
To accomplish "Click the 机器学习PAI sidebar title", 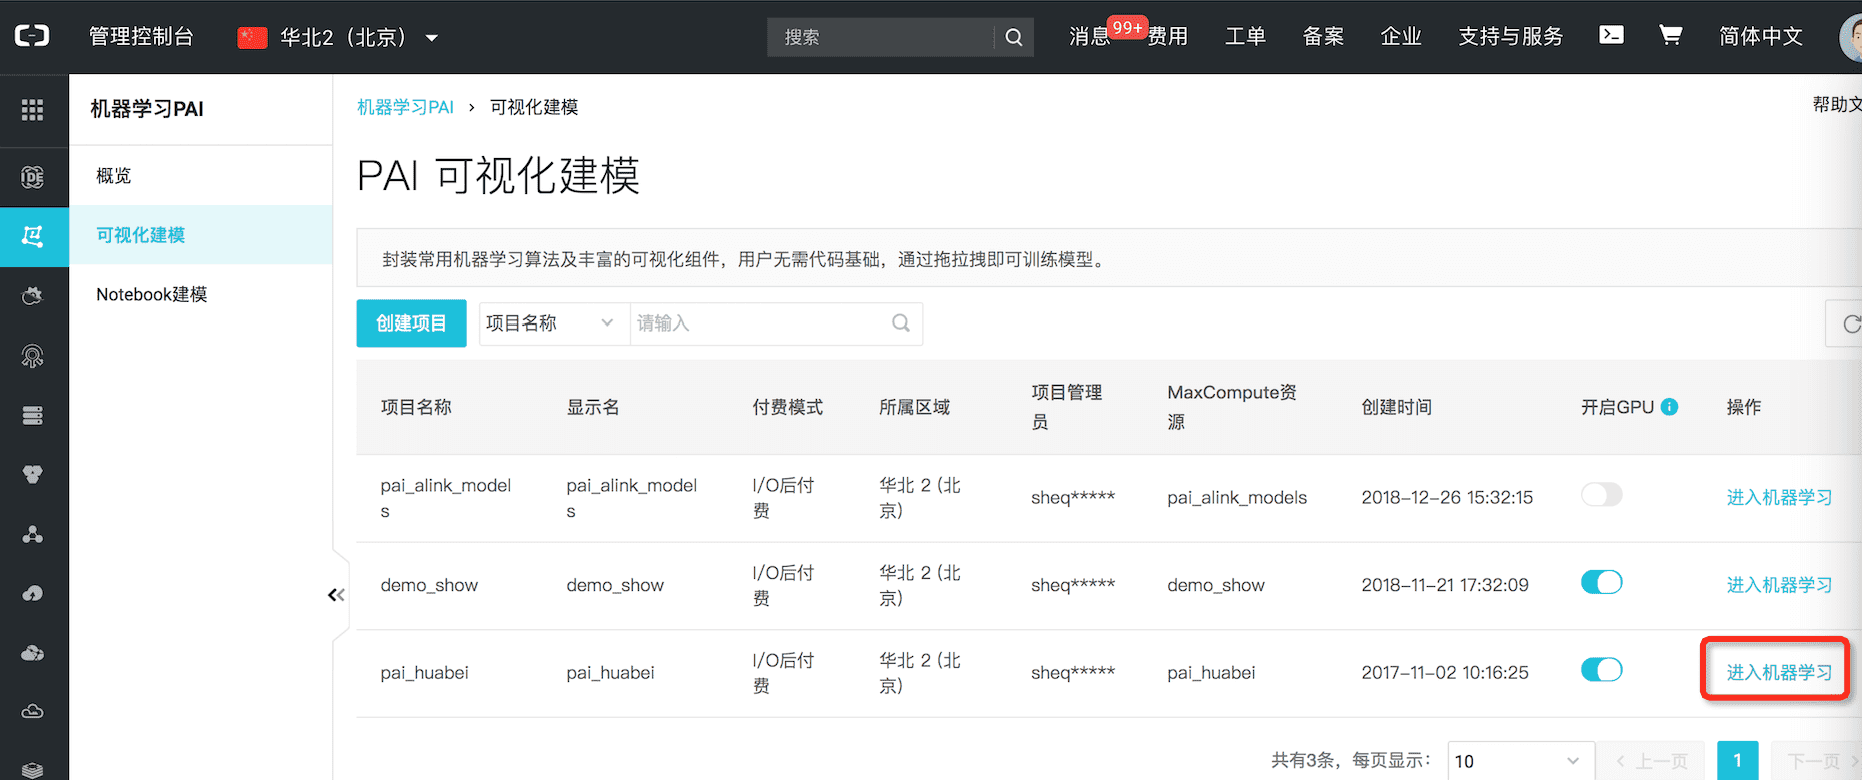I will (147, 109).
